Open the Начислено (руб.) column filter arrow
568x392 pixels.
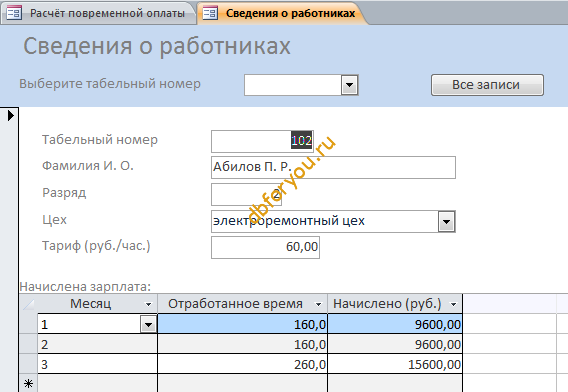tap(453, 304)
